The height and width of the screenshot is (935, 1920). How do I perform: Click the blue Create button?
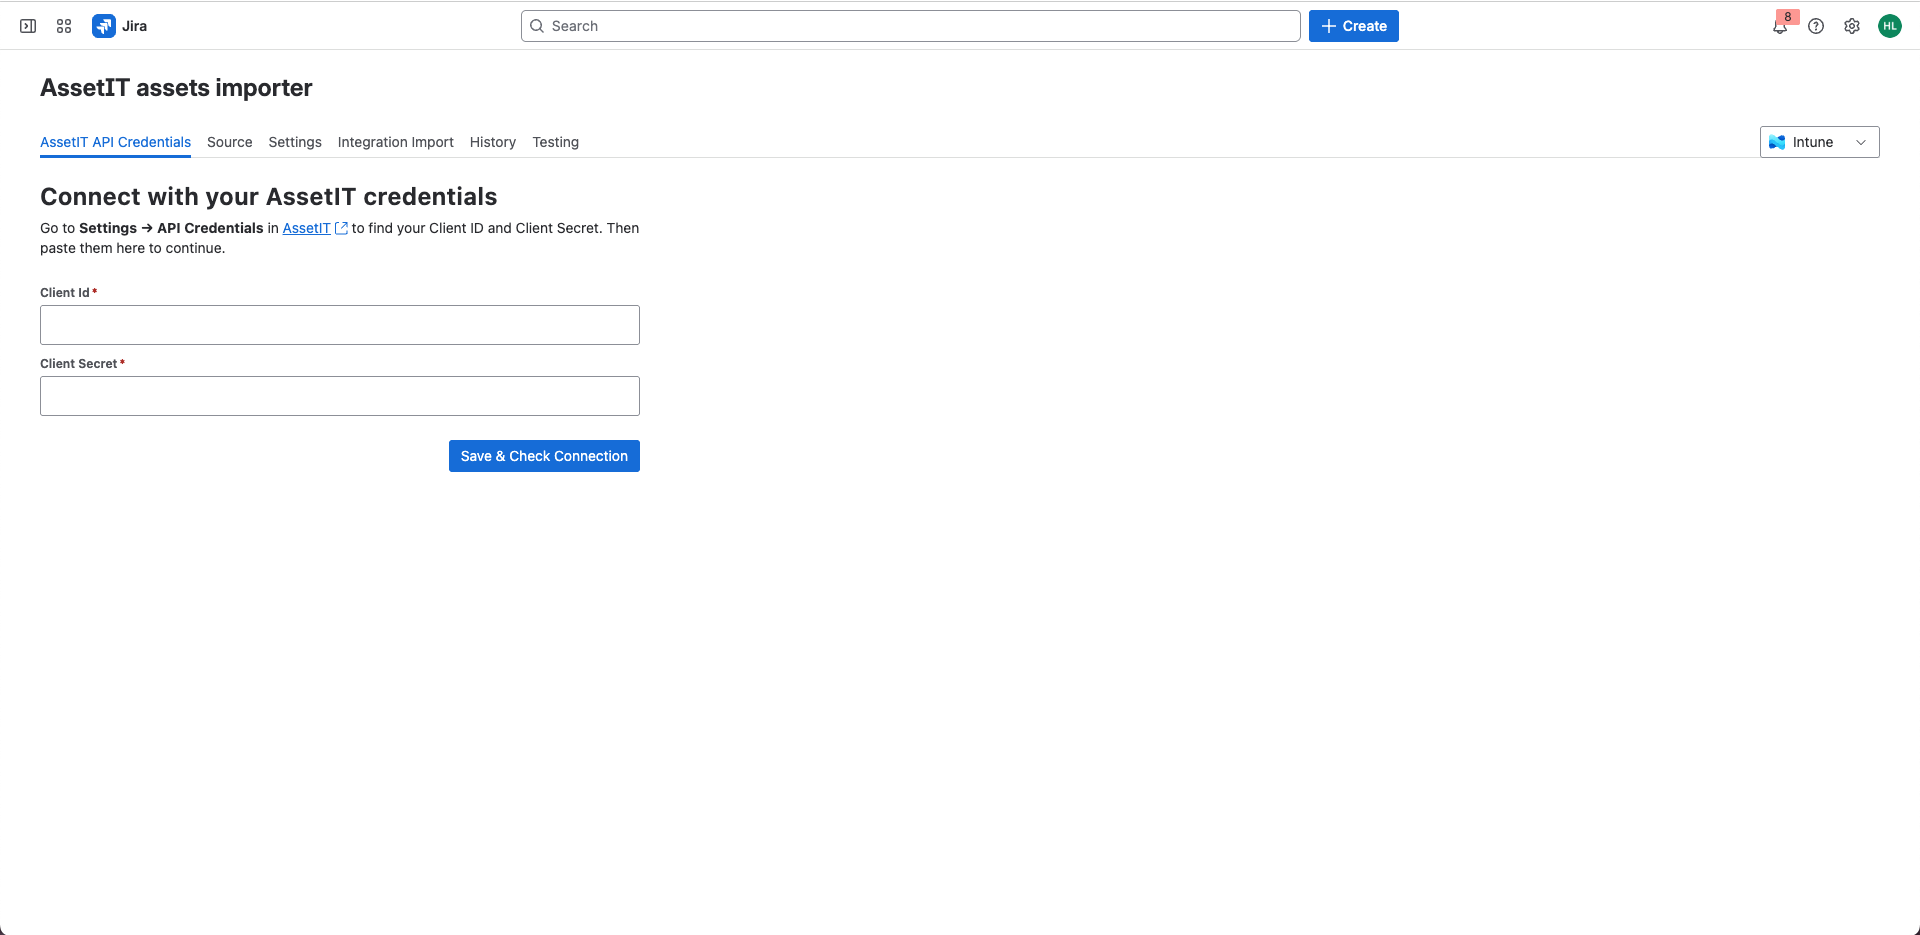pos(1353,26)
